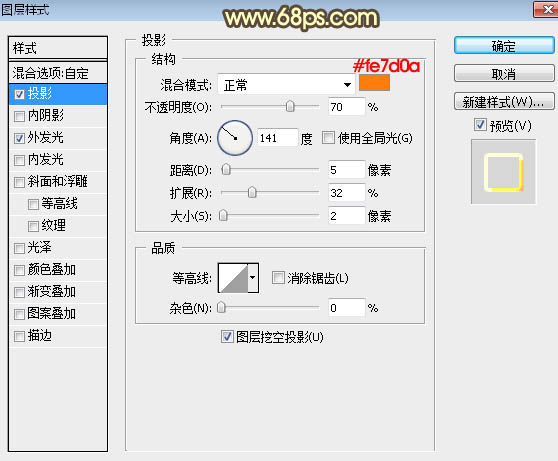Enable the 描边 stroke checkbox
The height and width of the screenshot is (461, 558).
coord(19,336)
